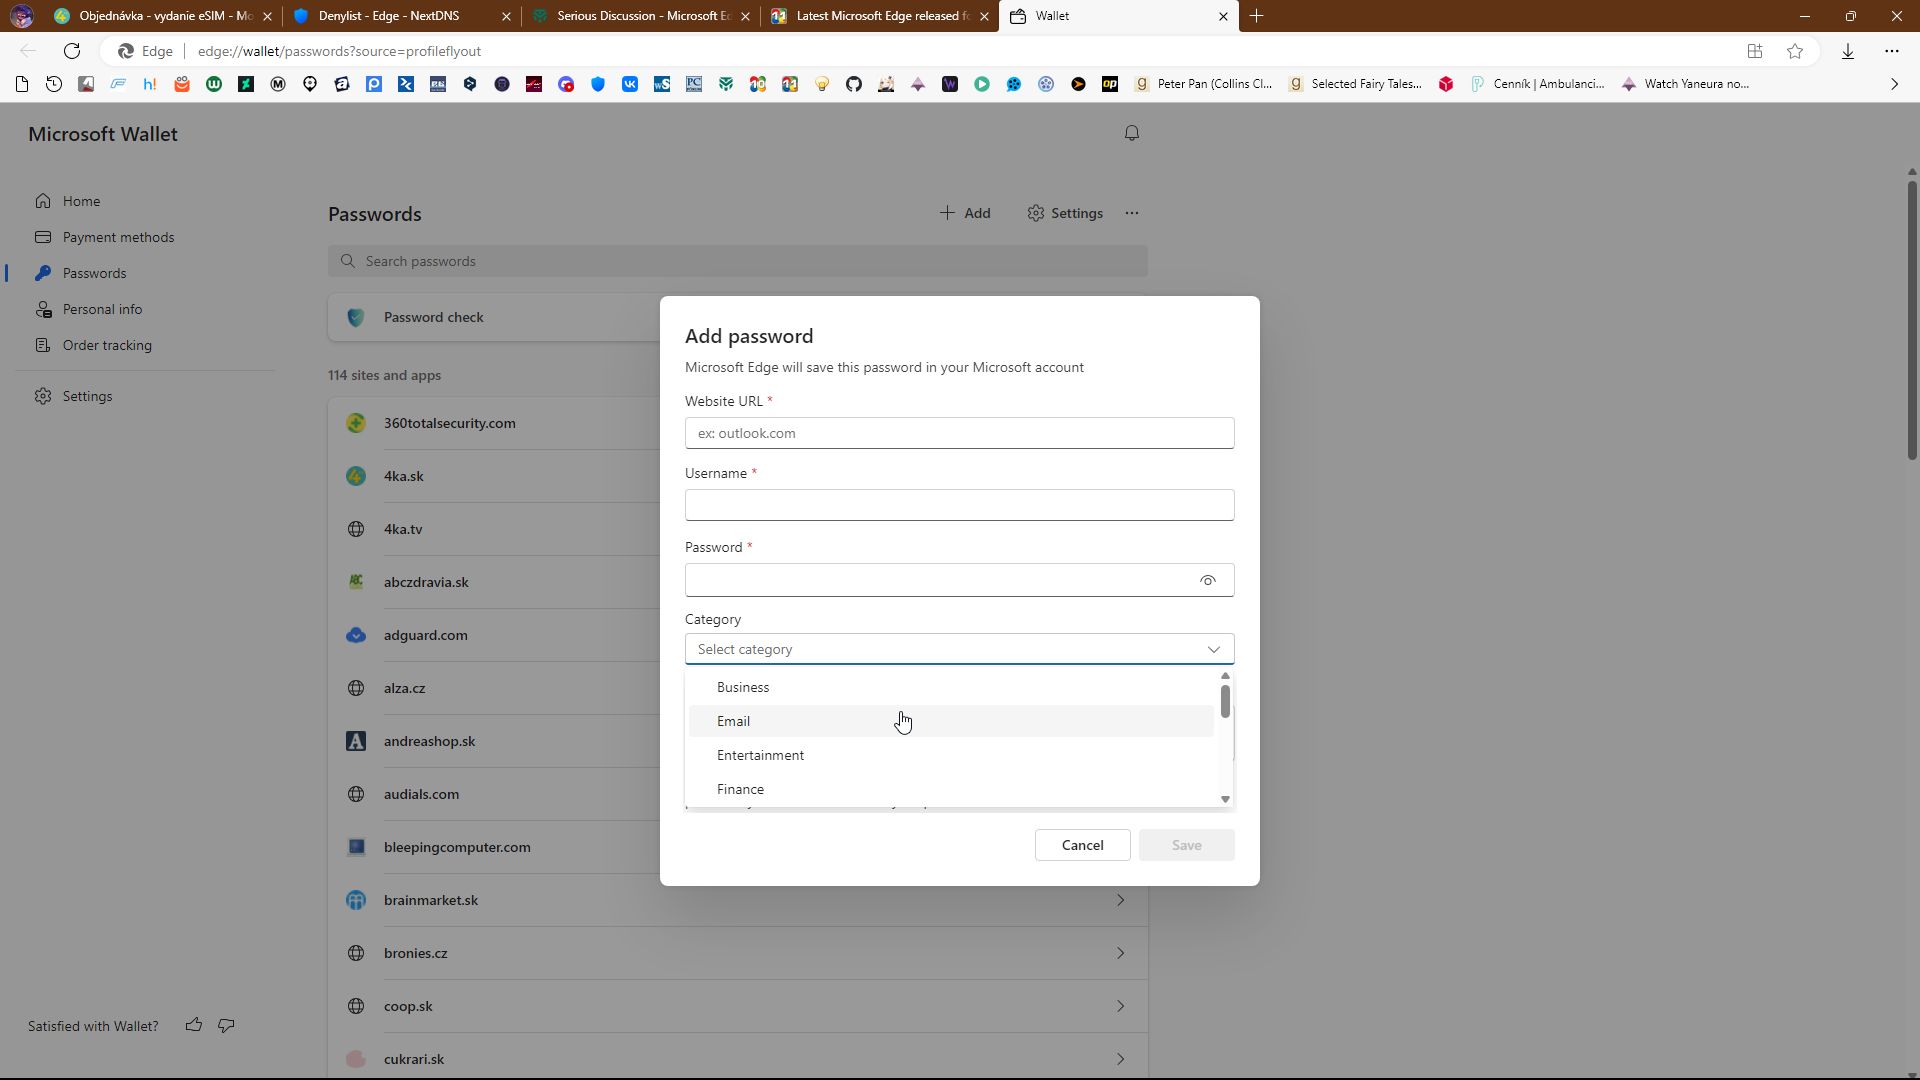Close the Denylist - Edge - NextDNS tab
The image size is (1920, 1080).
506,16
